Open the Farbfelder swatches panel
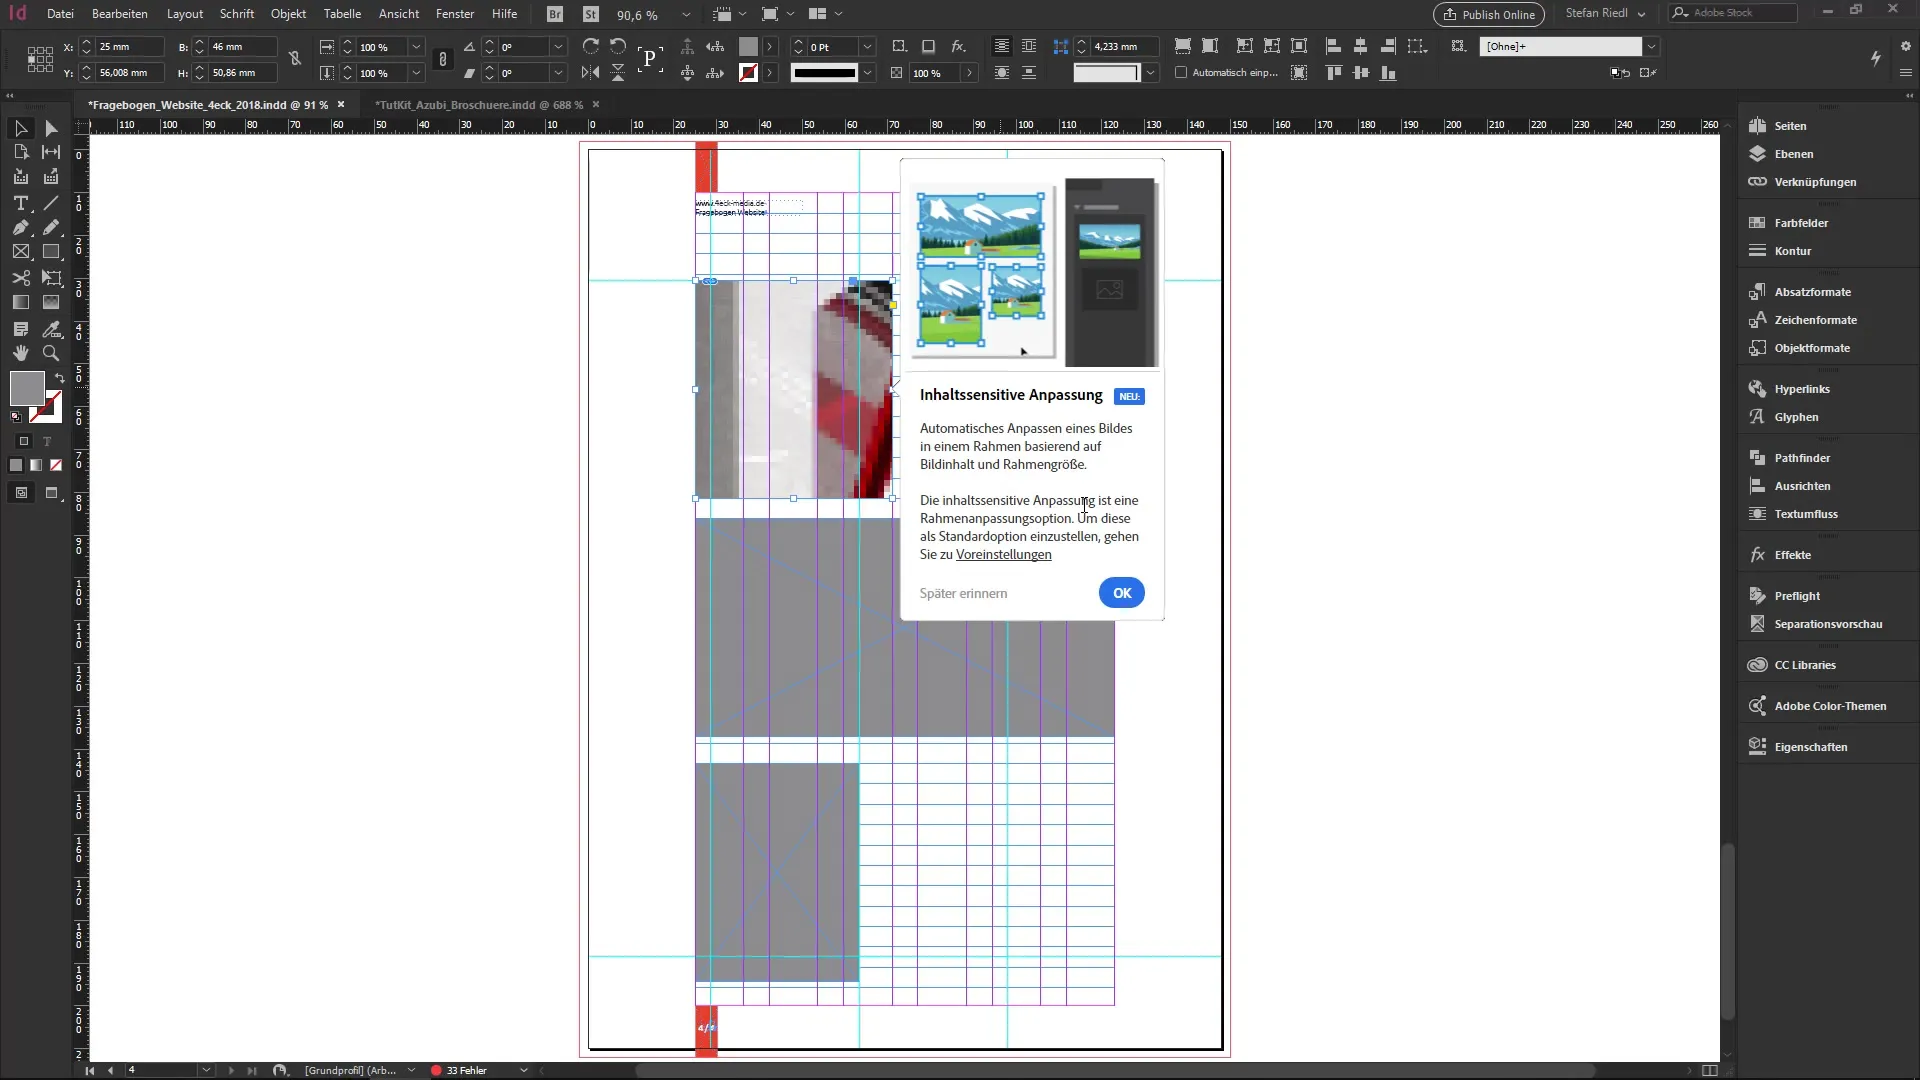1920x1080 pixels. pyautogui.click(x=1801, y=223)
